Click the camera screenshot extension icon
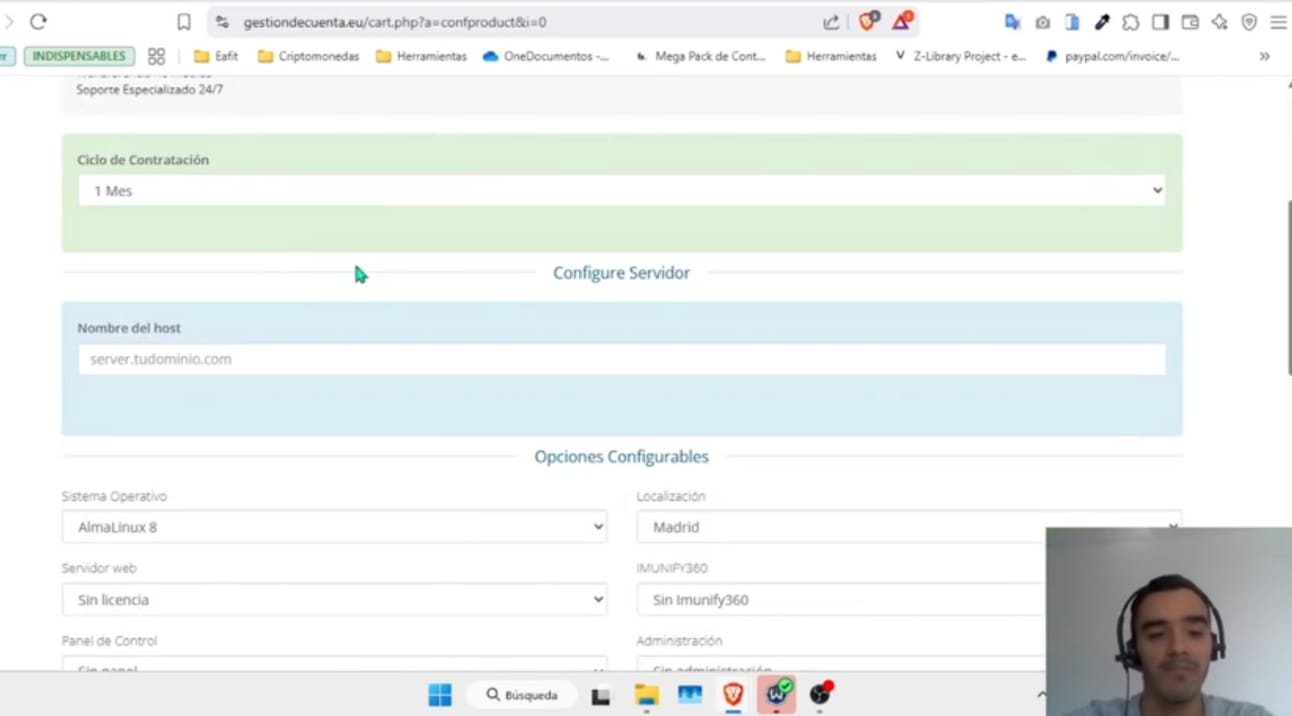The width and height of the screenshot is (1292, 716). tap(1042, 22)
